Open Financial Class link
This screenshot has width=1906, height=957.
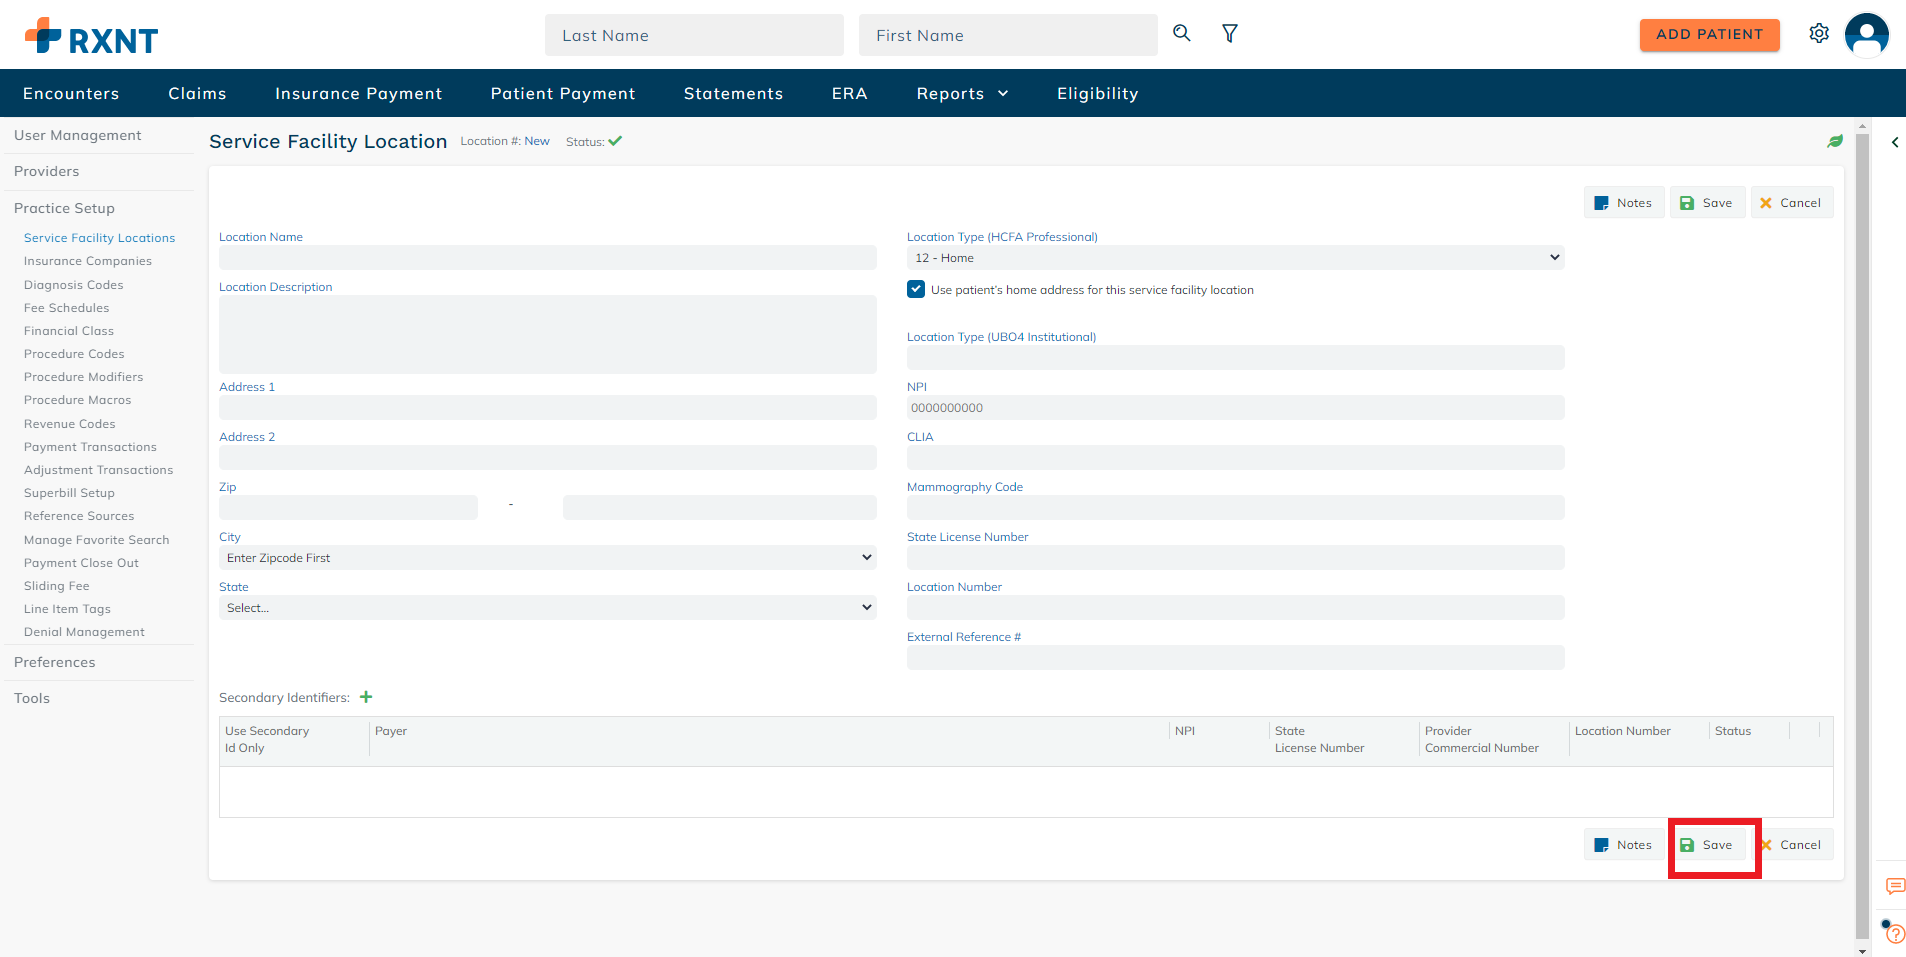69,331
